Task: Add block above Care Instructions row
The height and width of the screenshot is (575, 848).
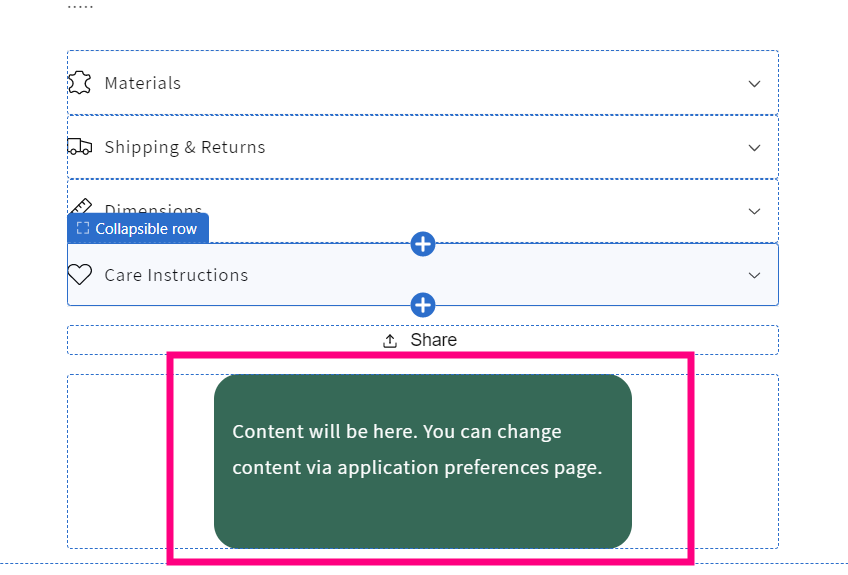Action: (x=423, y=244)
